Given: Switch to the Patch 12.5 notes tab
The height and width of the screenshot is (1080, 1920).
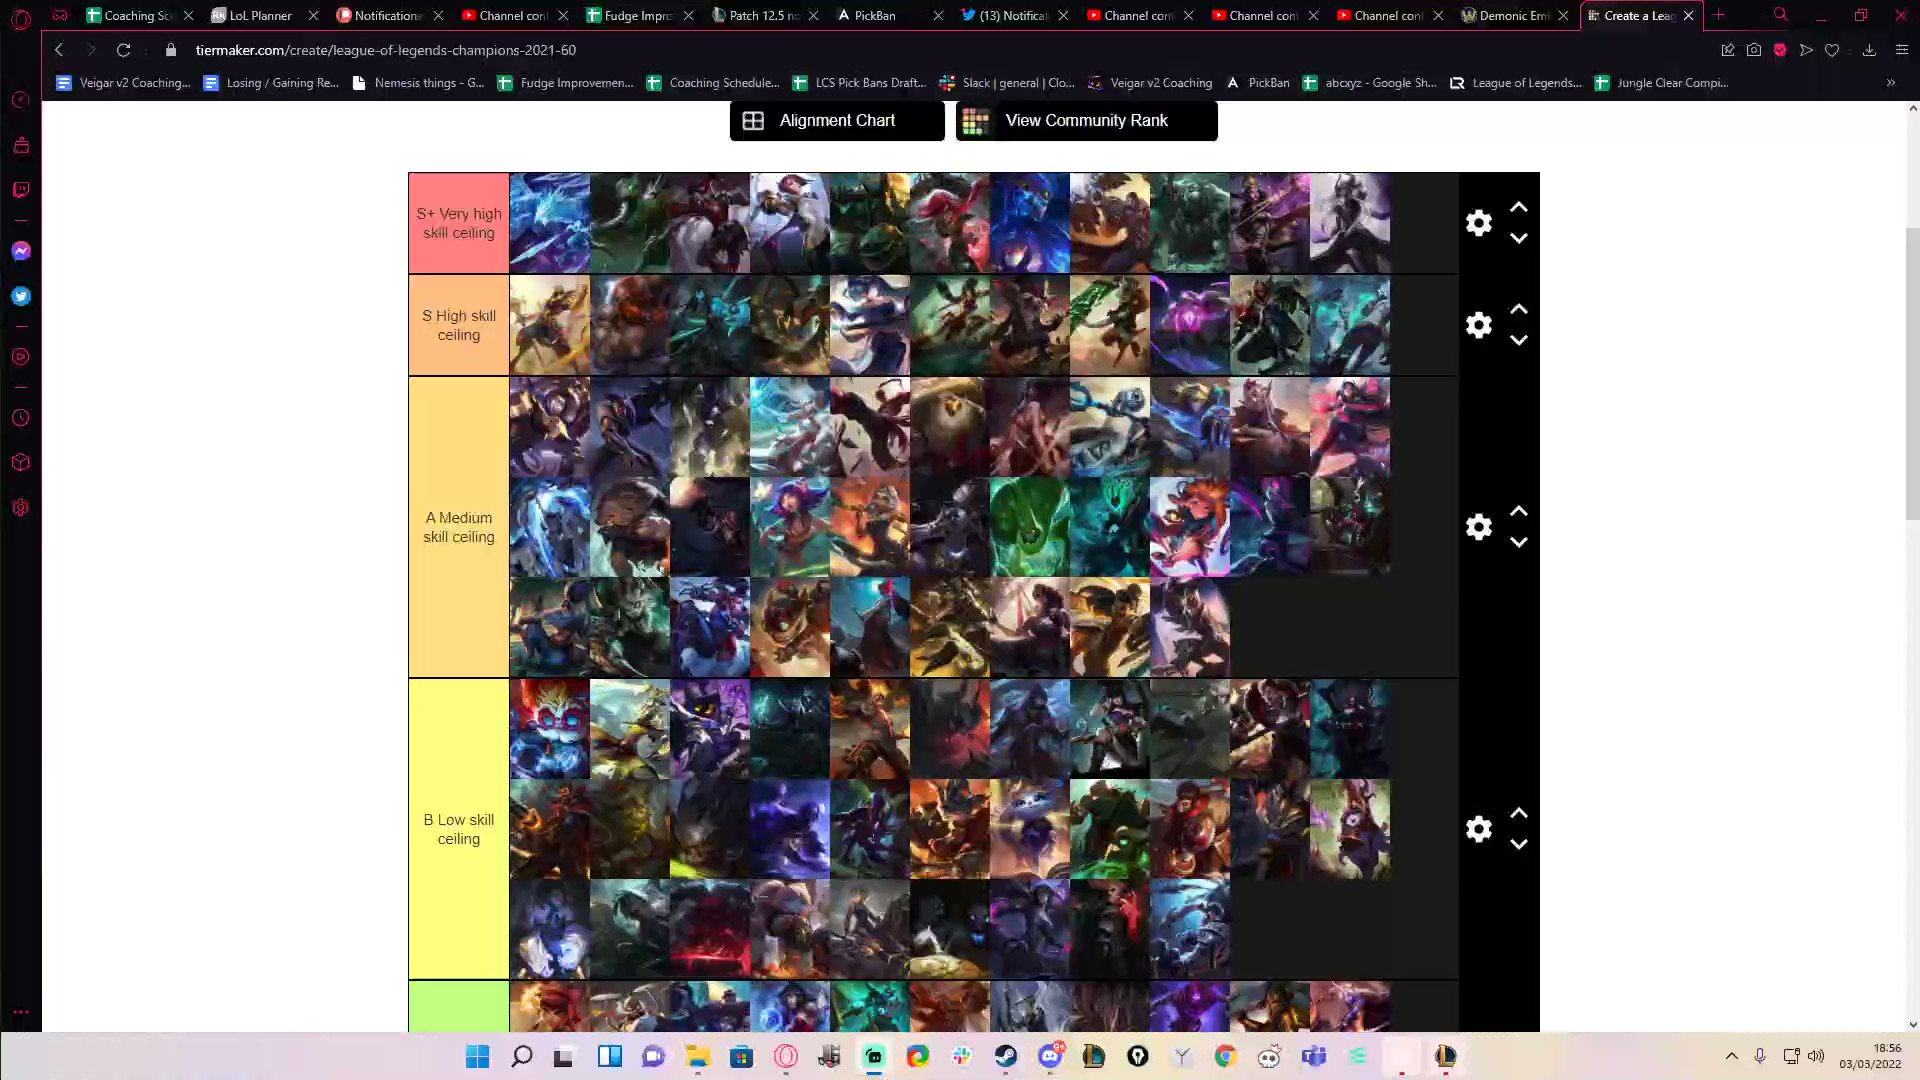Looking at the screenshot, I should click(764, 15).
